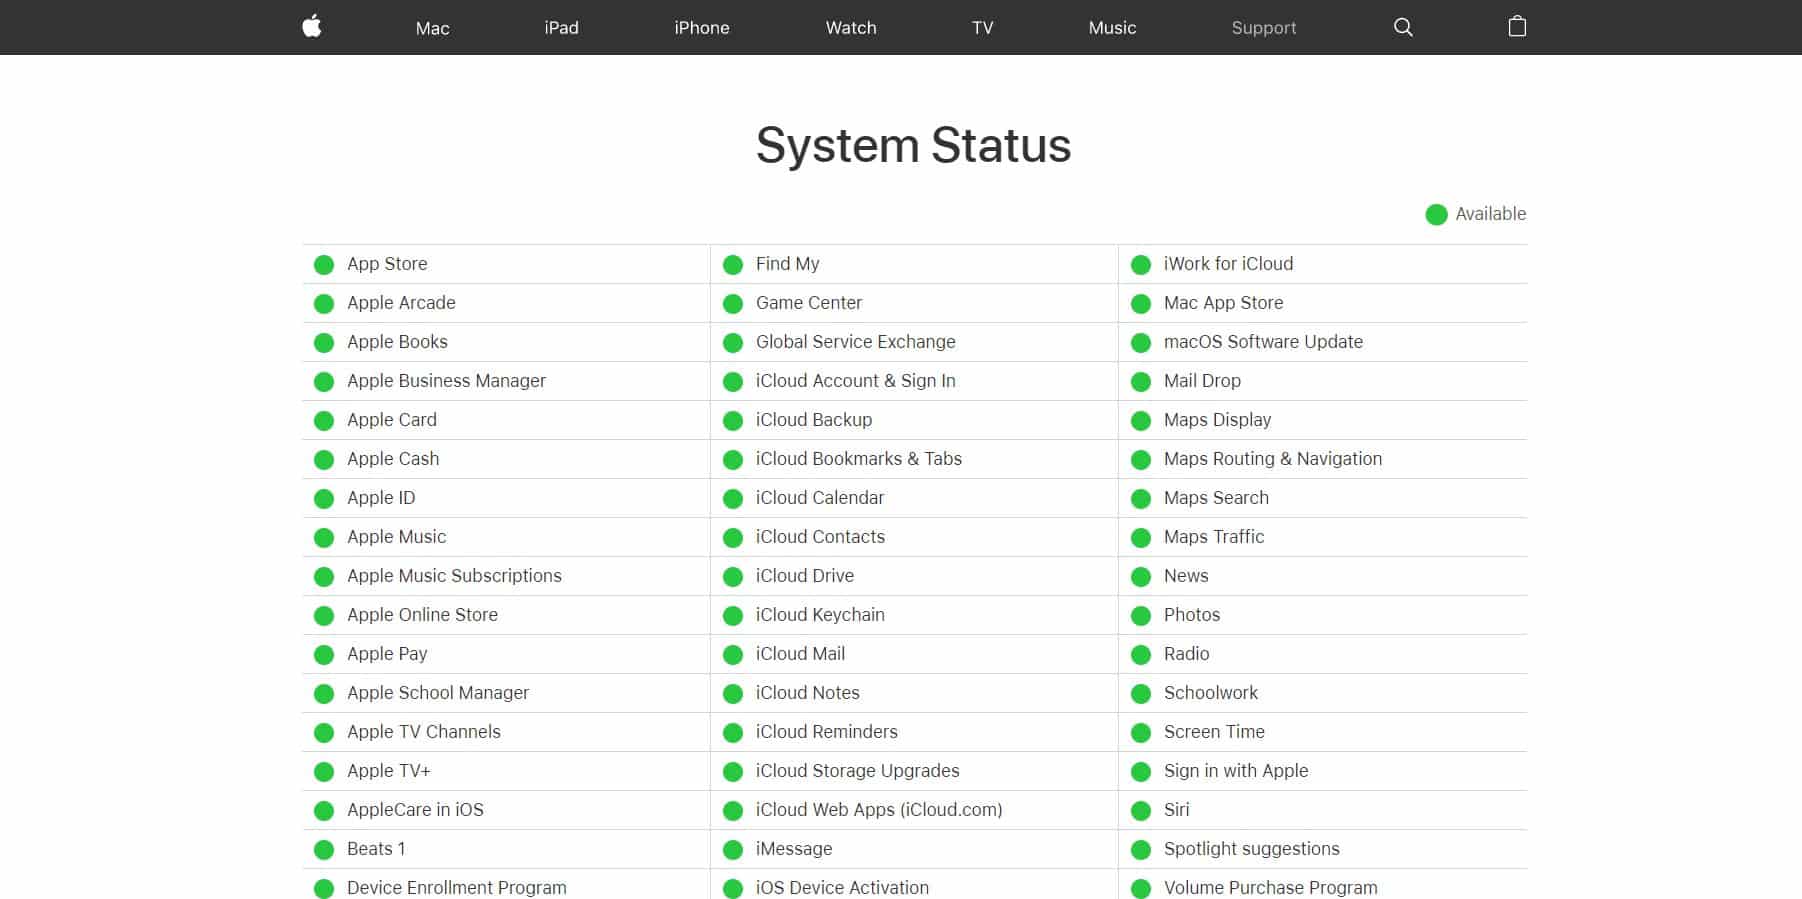Click green status dot beside Apple TV+

324,772
